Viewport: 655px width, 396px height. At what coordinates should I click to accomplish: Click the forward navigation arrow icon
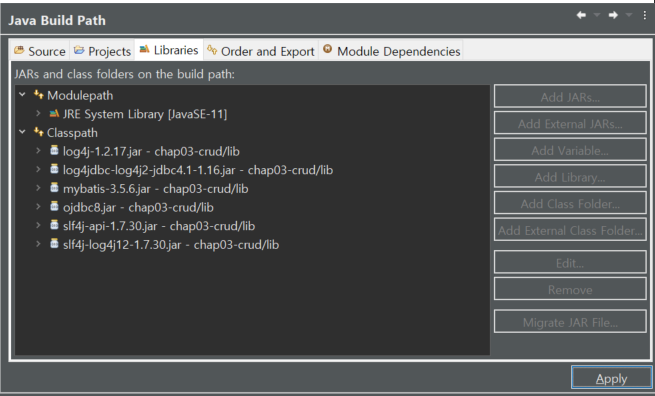point(613,15)
